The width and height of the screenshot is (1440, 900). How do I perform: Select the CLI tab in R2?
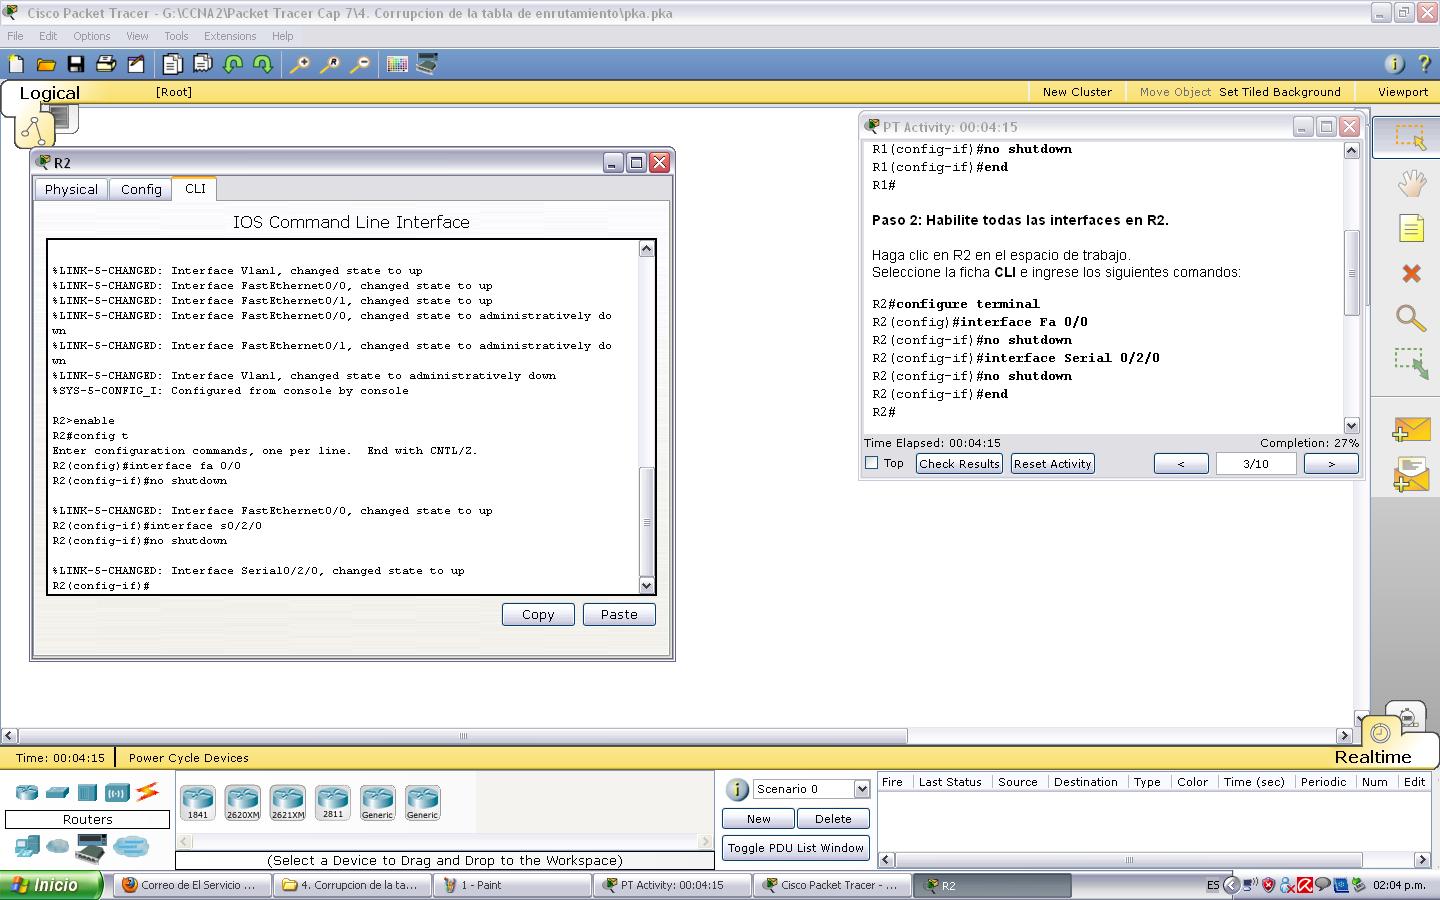[x=195, y=188]
